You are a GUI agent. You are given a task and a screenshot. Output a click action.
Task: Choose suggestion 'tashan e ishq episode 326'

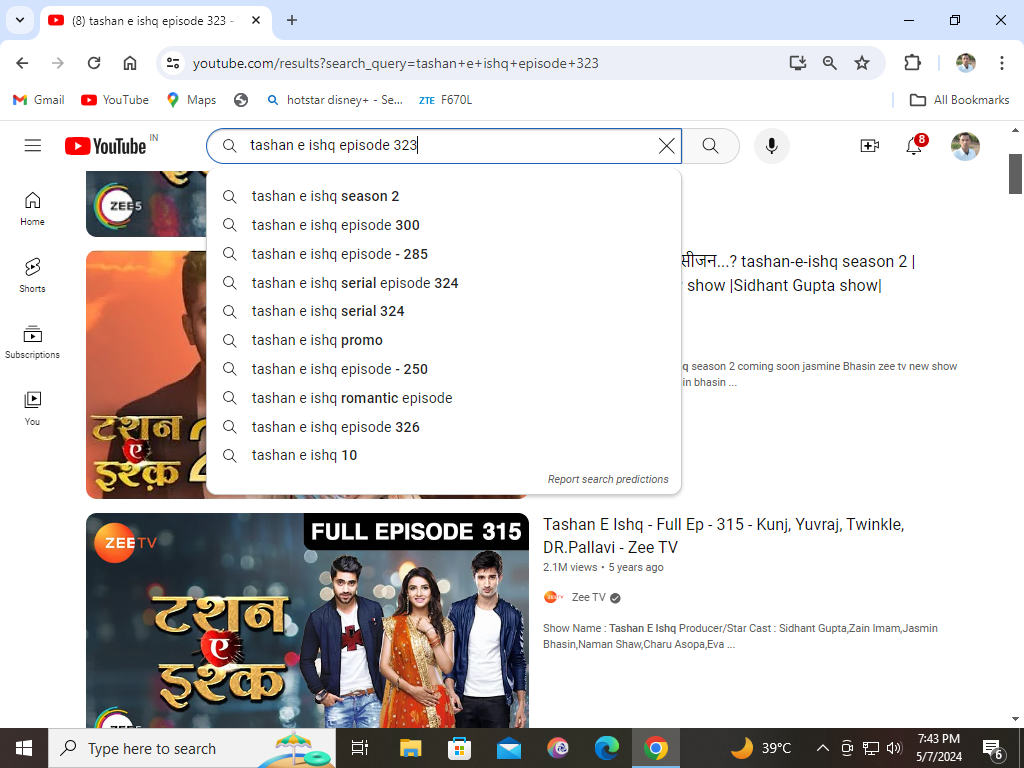pos(335,427)
